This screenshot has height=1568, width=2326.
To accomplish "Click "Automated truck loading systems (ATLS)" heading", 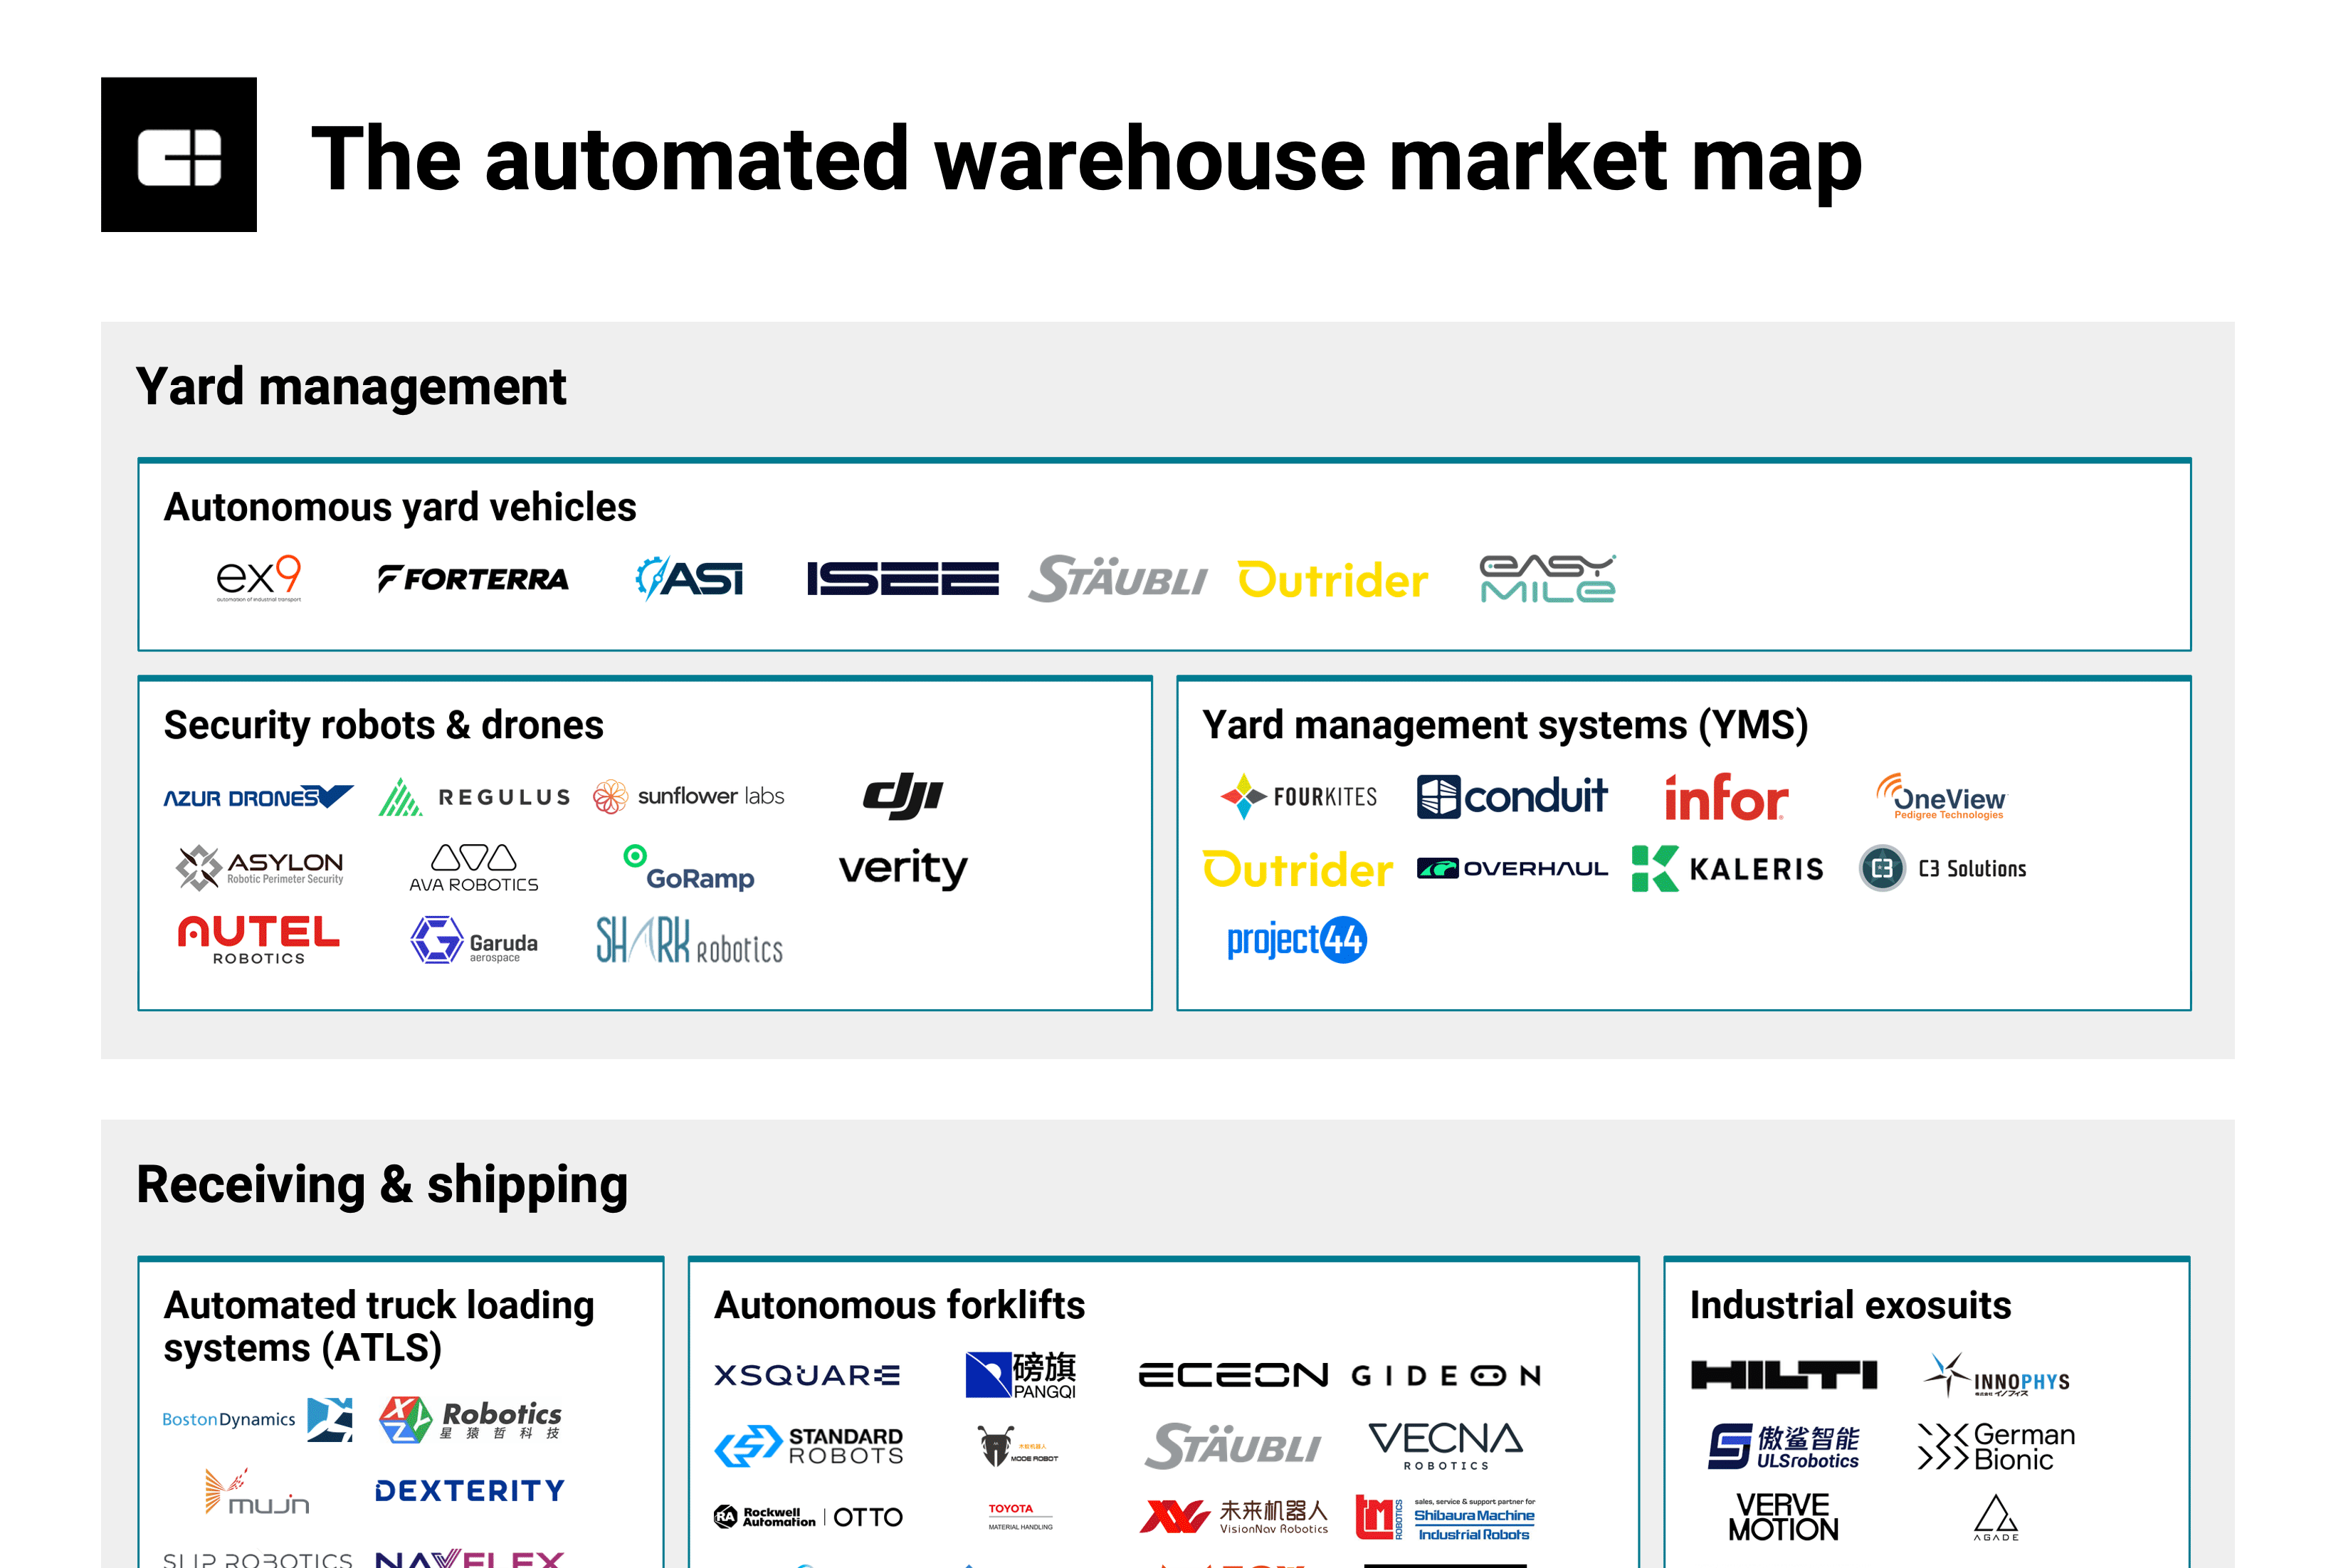I will coord(379,1327).
